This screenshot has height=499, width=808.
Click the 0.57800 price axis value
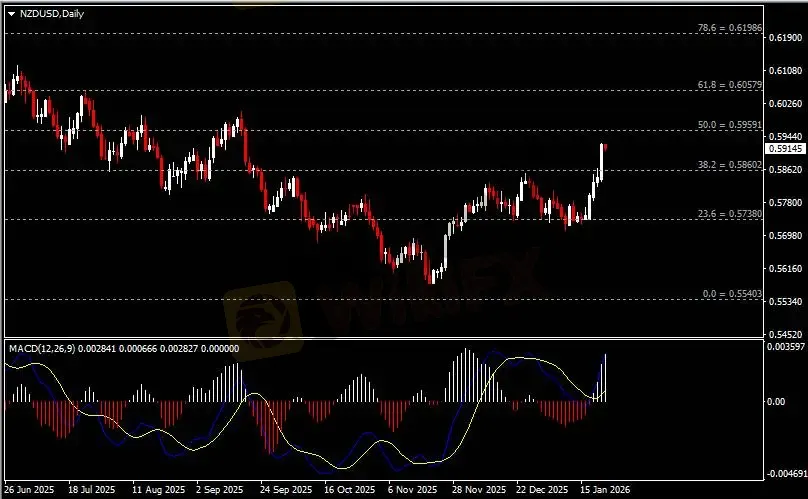click(785, 203)
